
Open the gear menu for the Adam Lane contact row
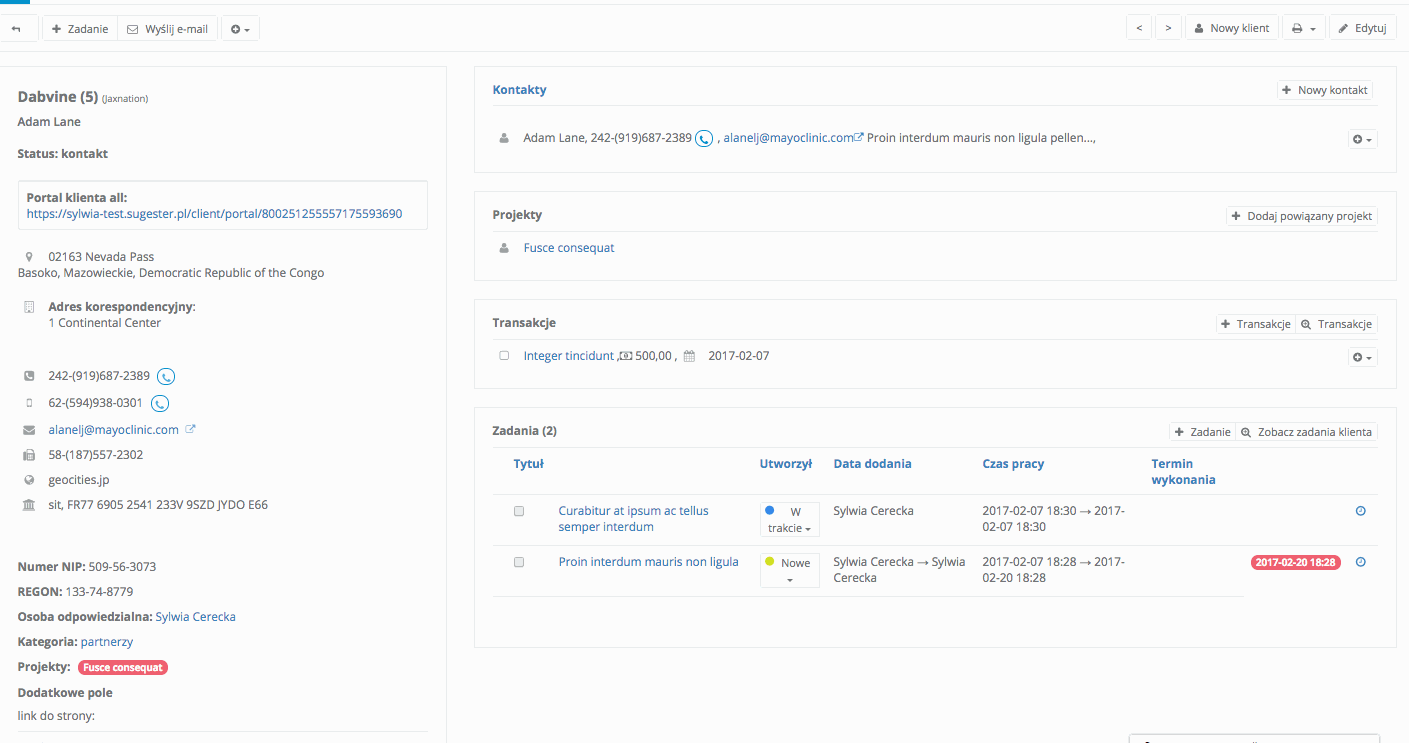click(1362, 140)
